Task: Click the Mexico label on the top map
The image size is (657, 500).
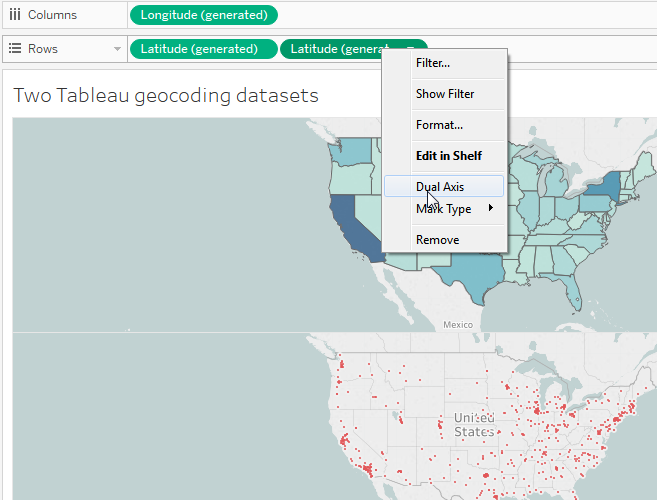Action: (457, 325)
